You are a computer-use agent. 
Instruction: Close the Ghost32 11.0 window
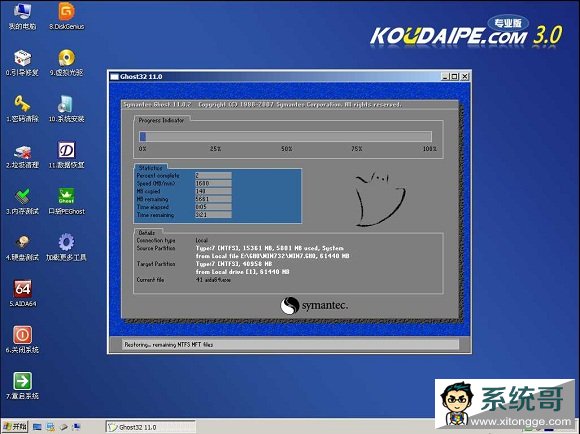pyautogui.click(x=465, y=77)
